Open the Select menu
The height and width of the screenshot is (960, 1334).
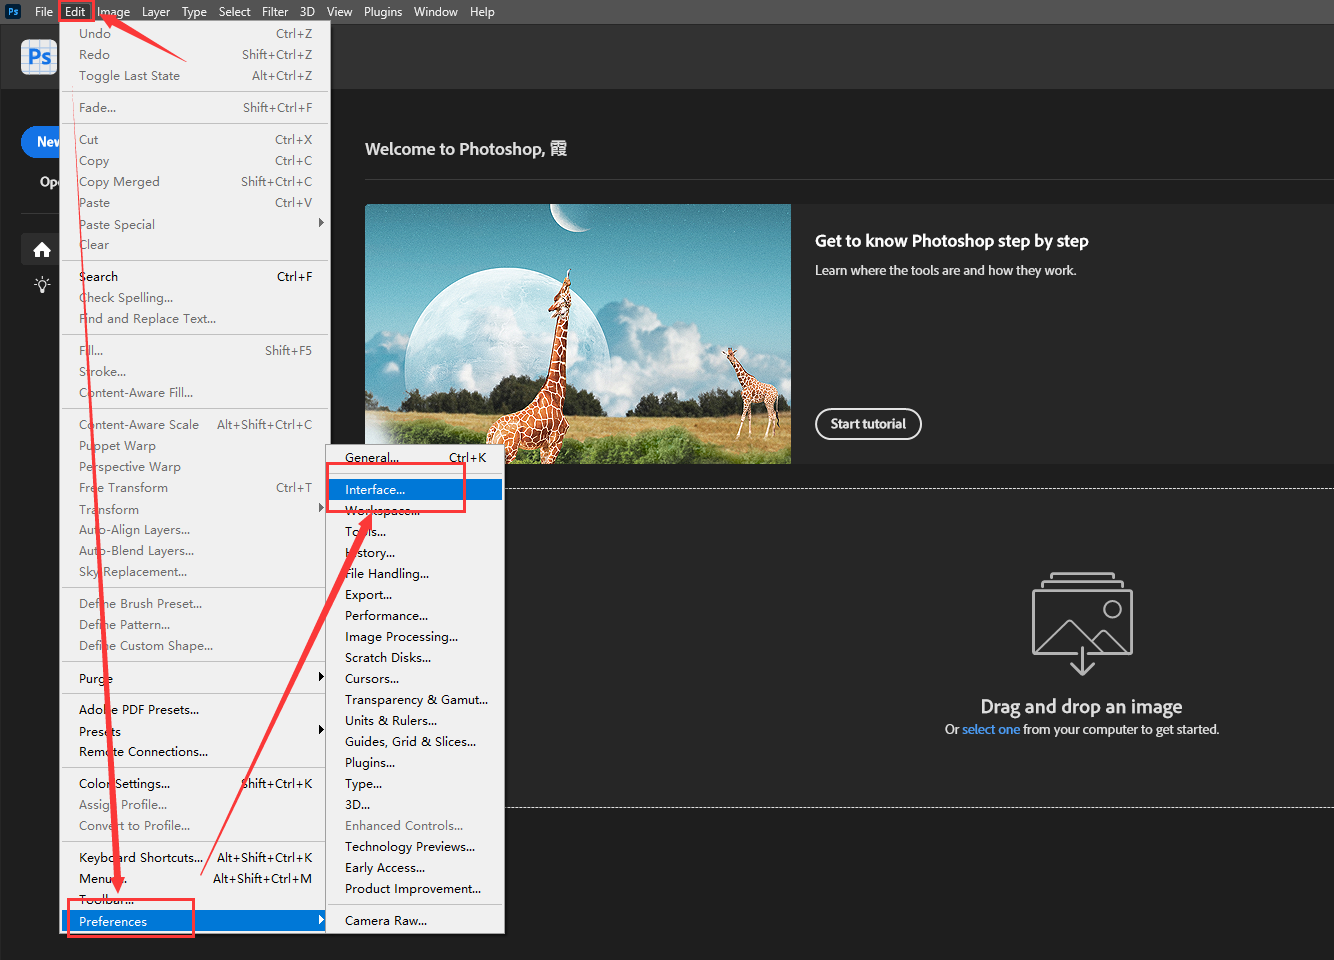234,12
